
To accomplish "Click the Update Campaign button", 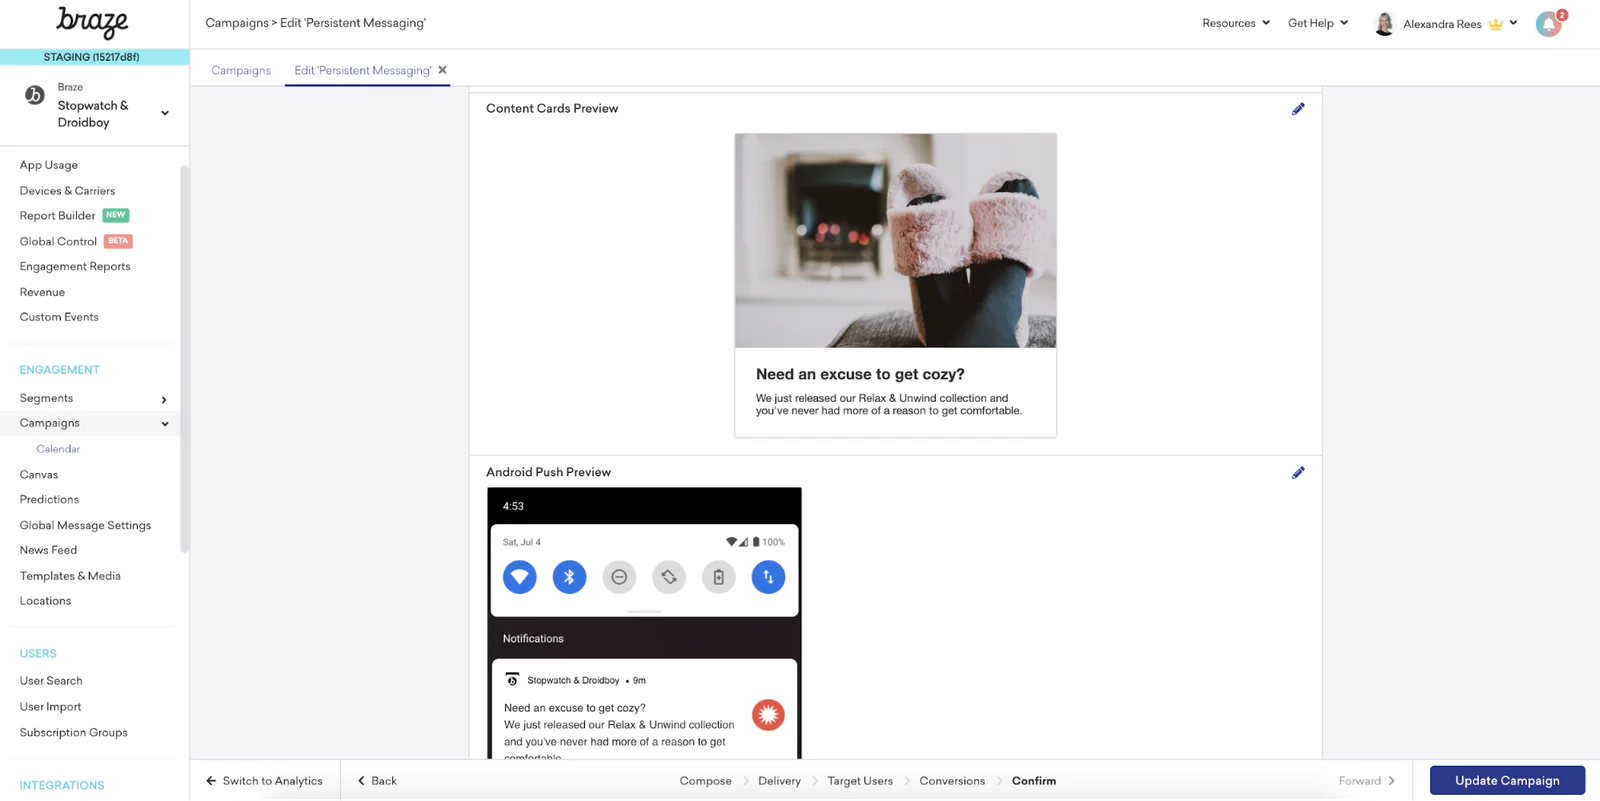I will tap(1507, 781).
